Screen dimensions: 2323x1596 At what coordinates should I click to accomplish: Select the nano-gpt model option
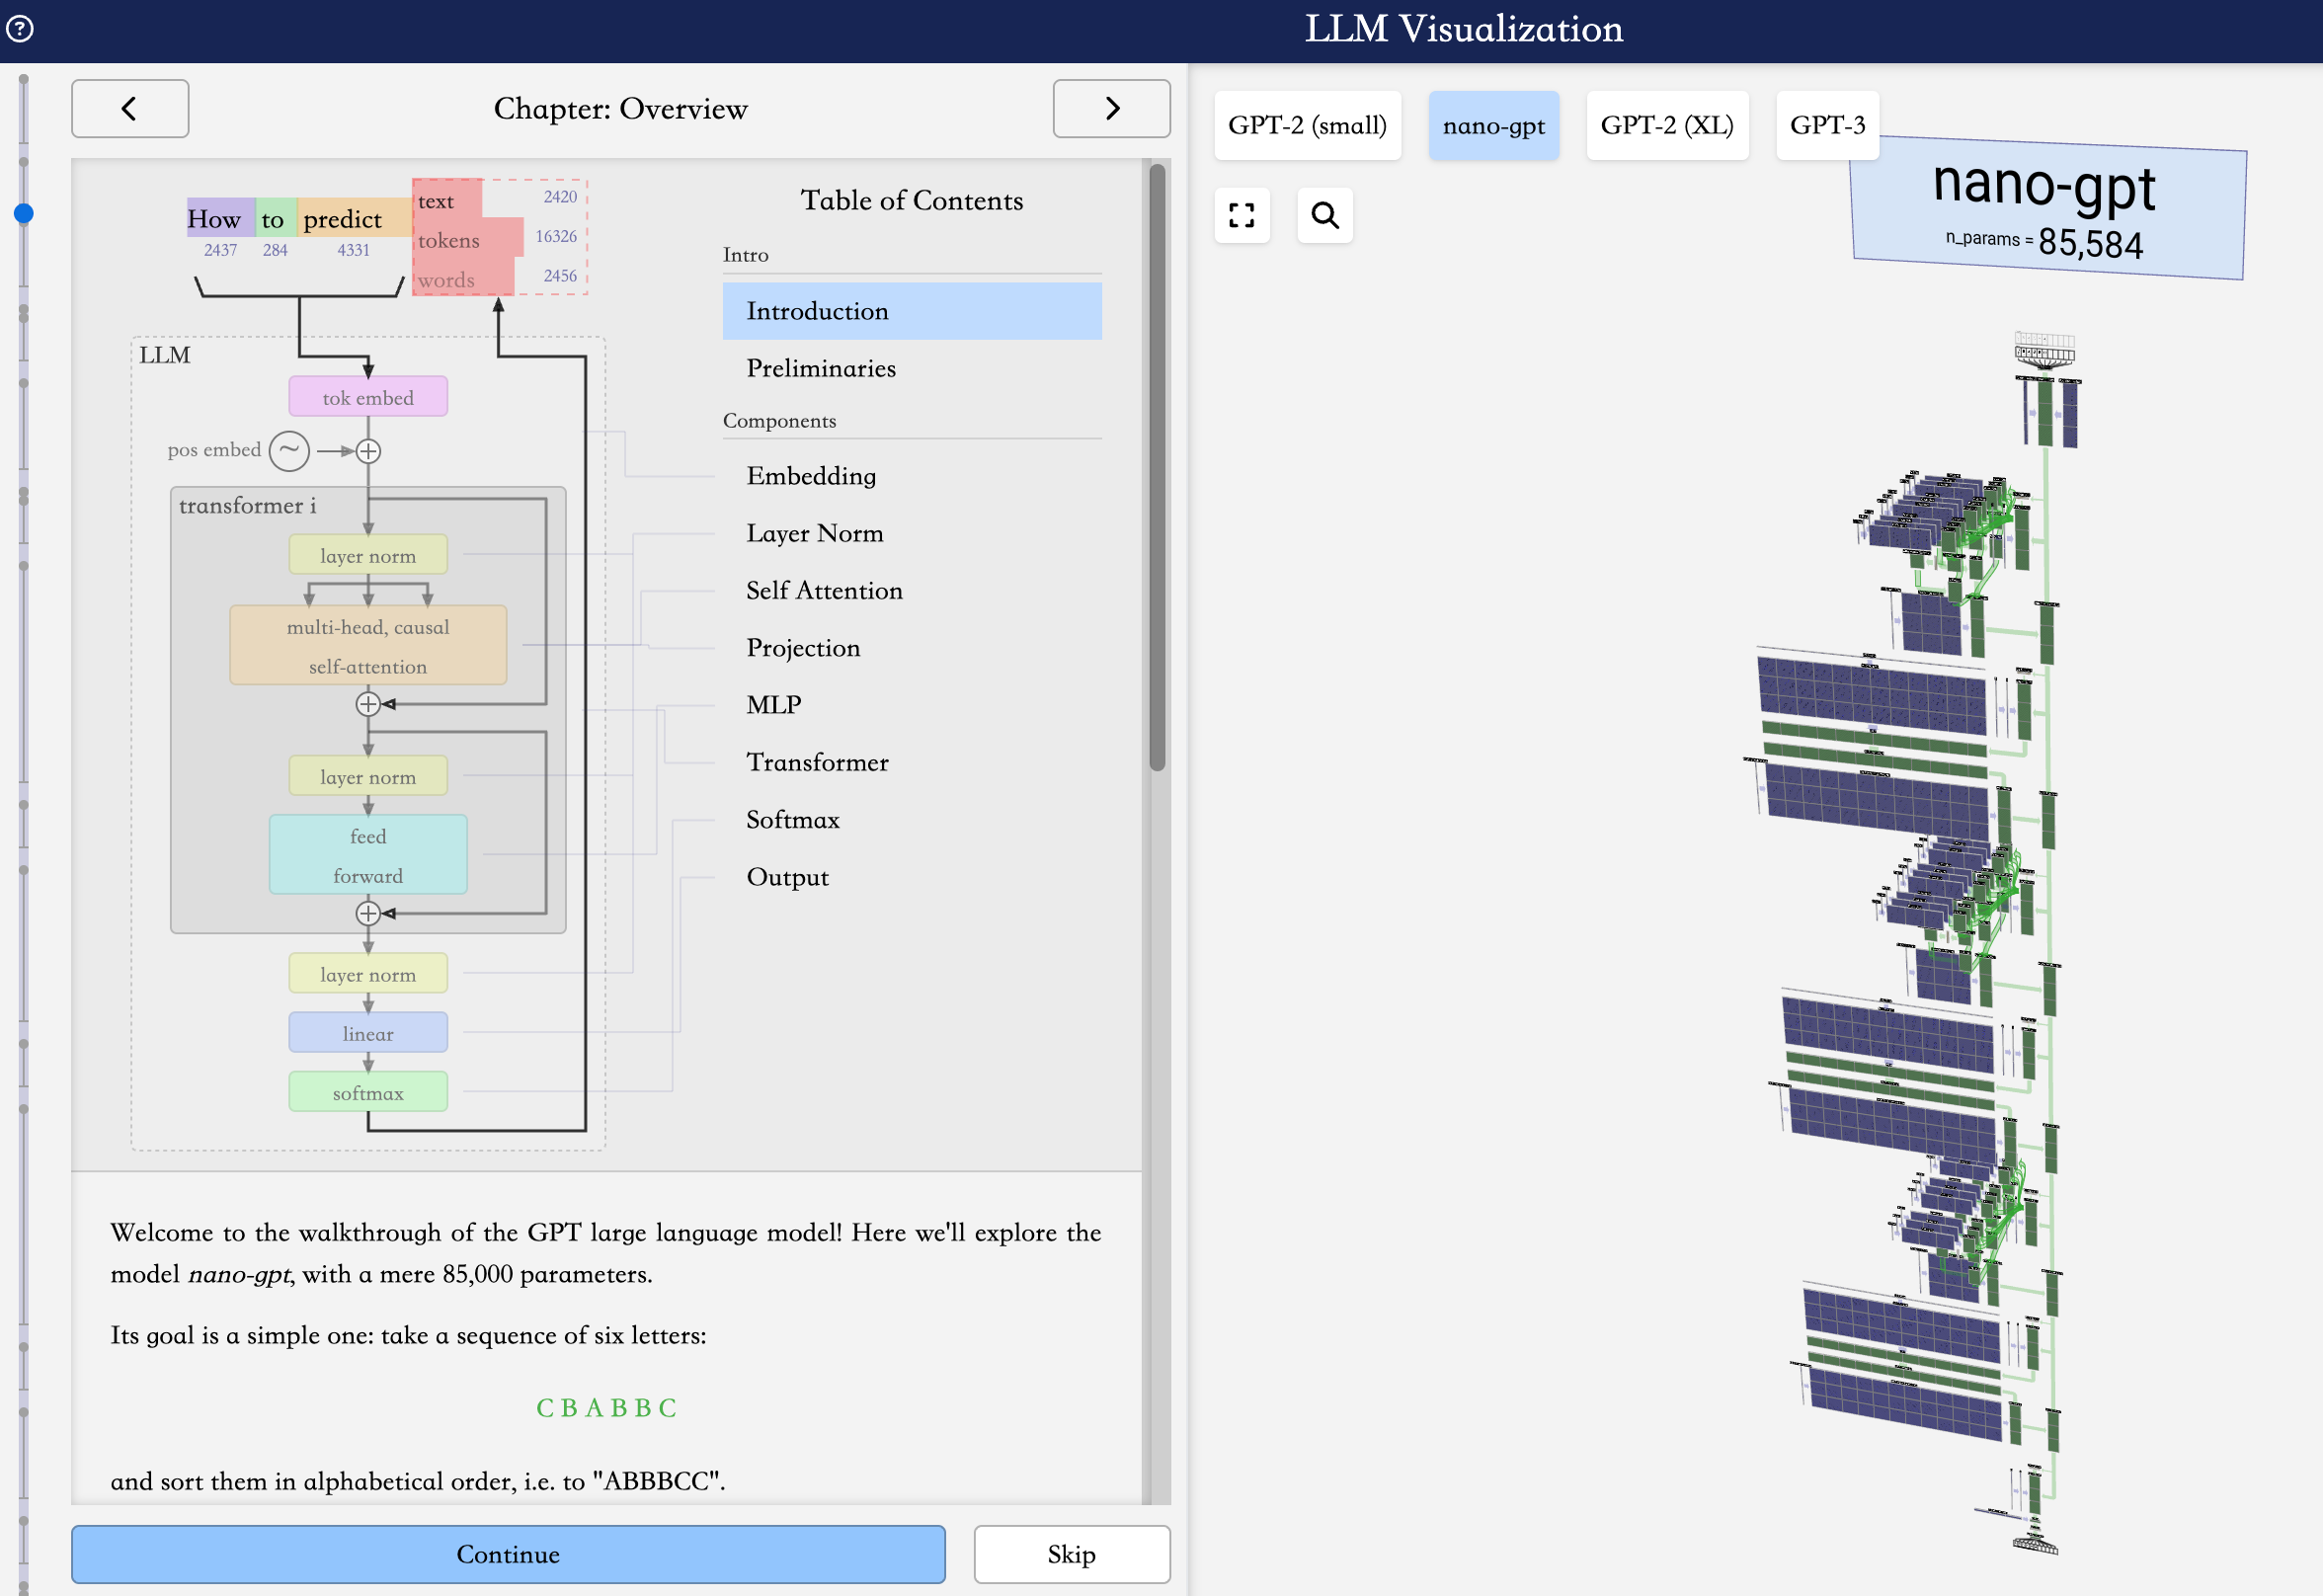[x=1492, y=126]
